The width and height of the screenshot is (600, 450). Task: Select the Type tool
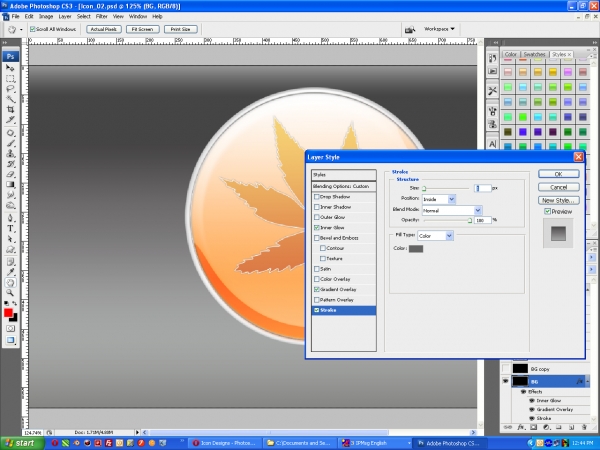pyautogui.click(x=10, y=229)
